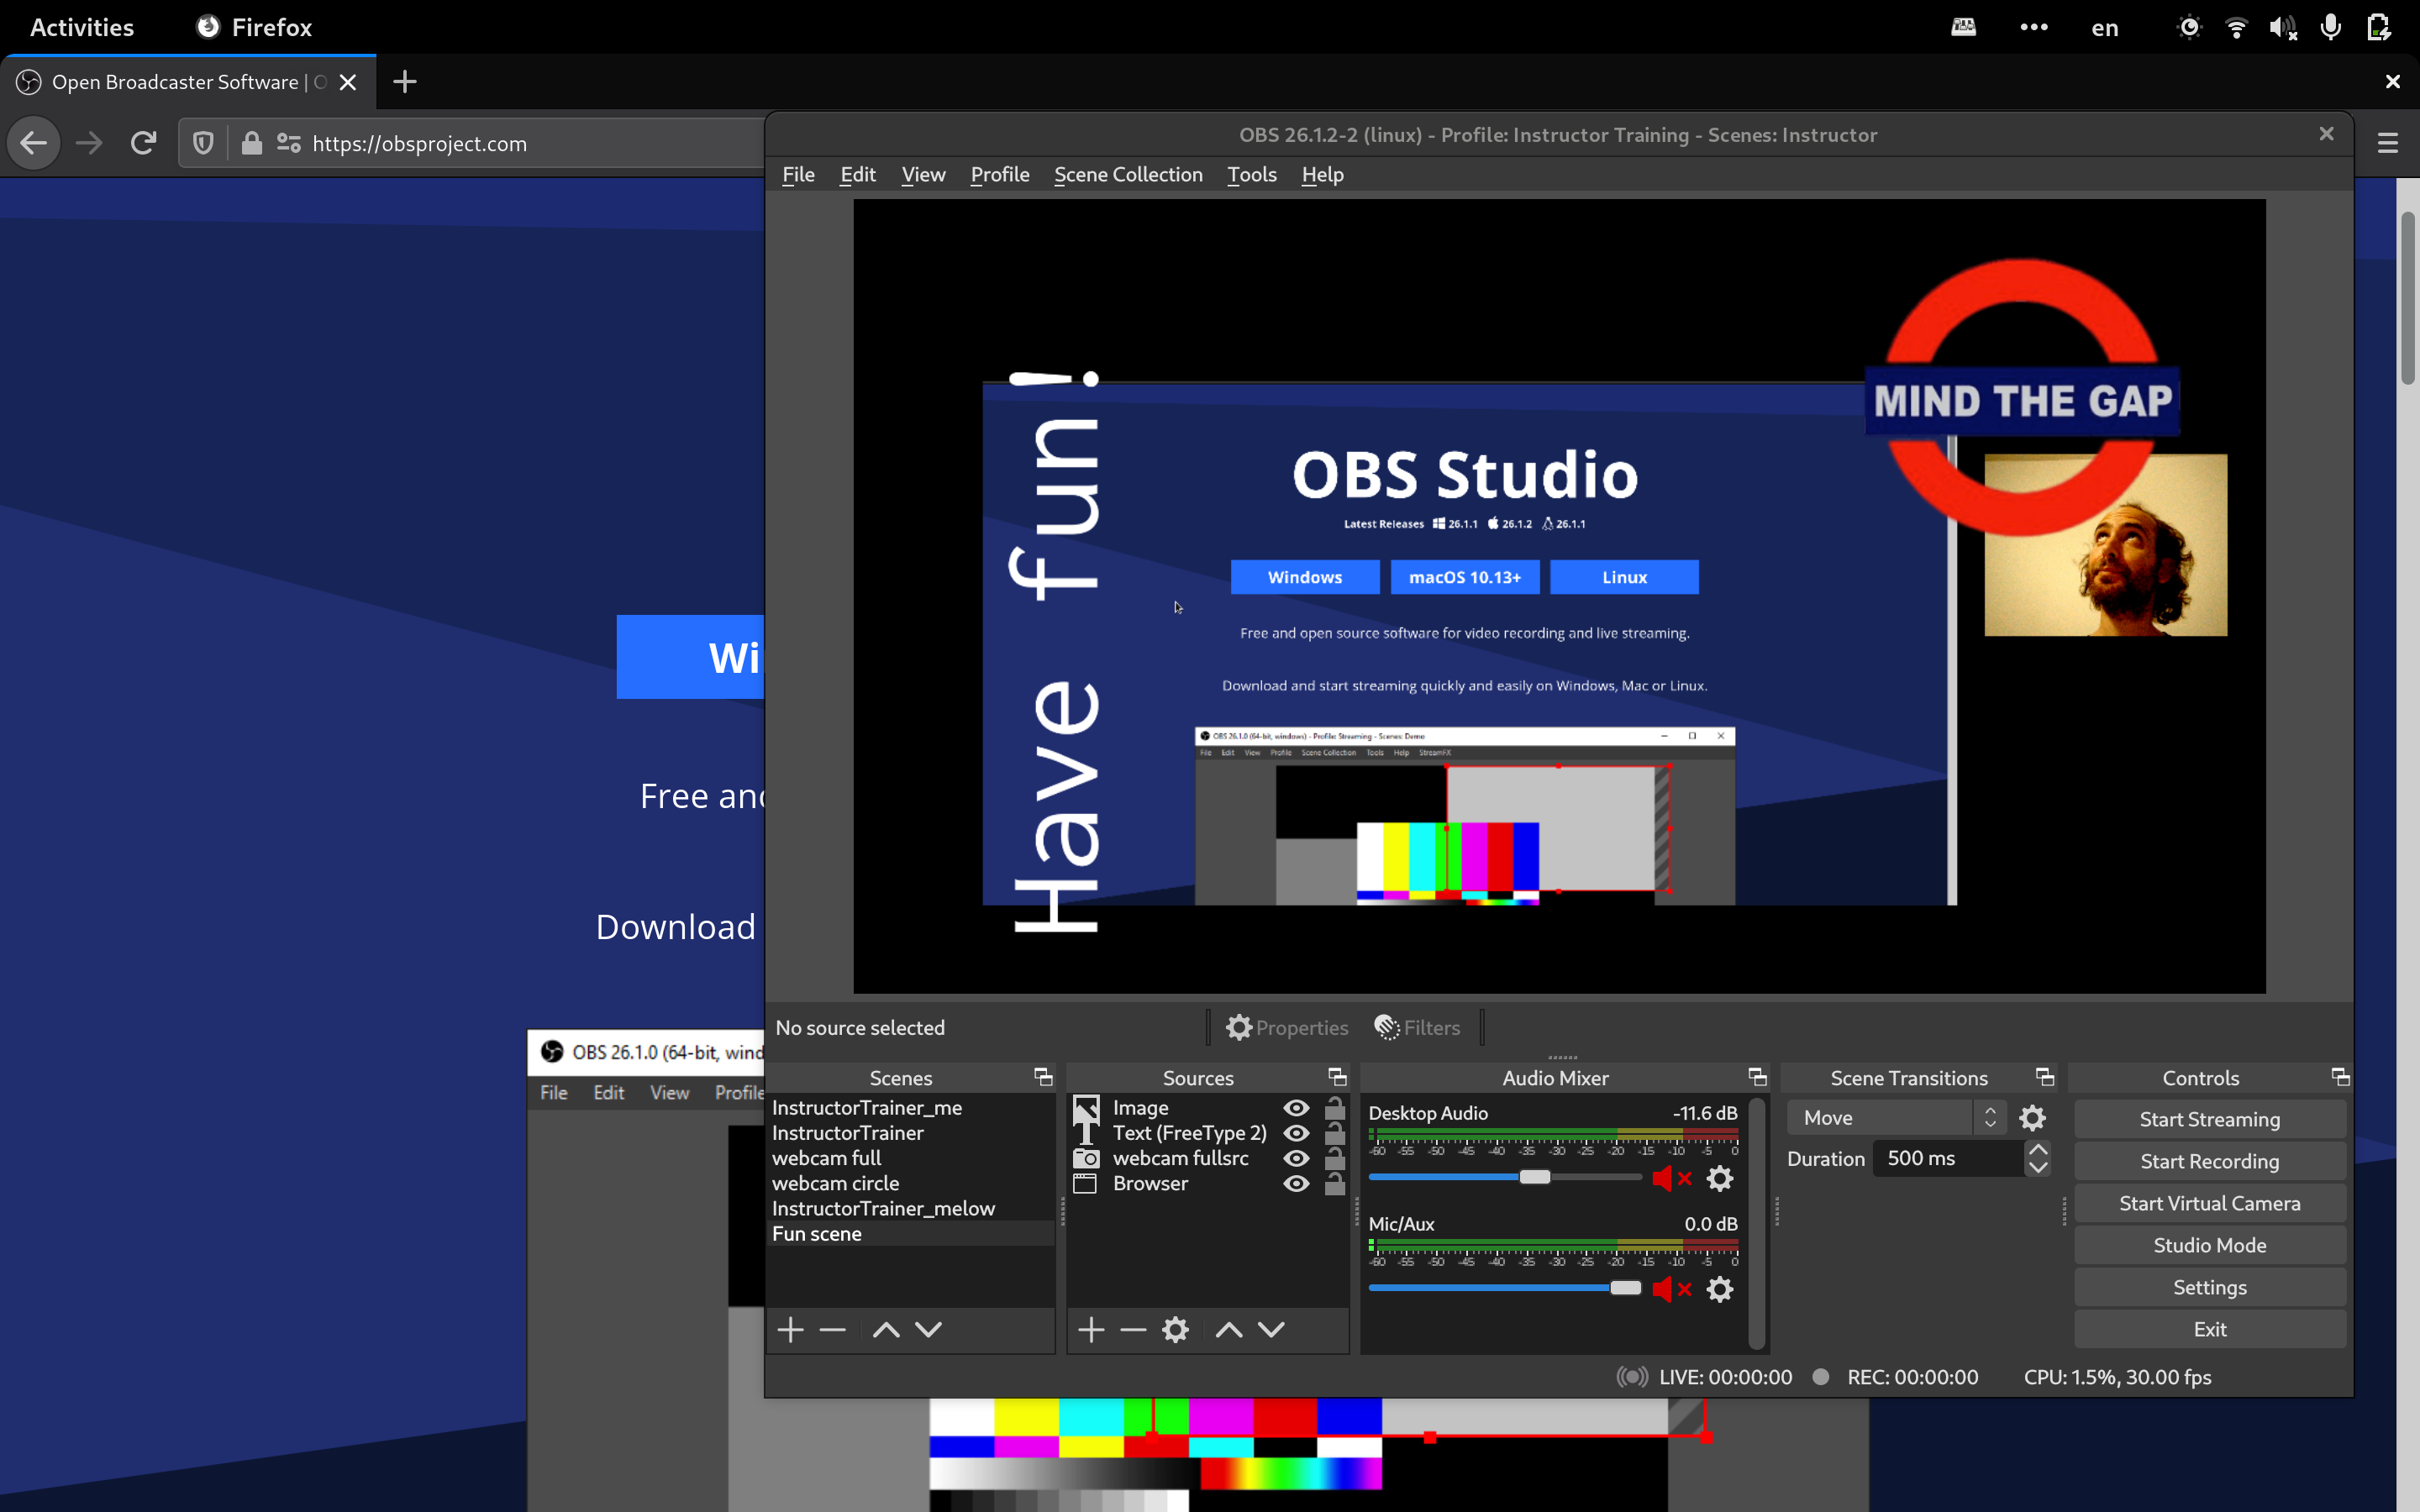Adjust Desktop Audio volume slider
2420x1512 pixels.
pos(1535,1177)
